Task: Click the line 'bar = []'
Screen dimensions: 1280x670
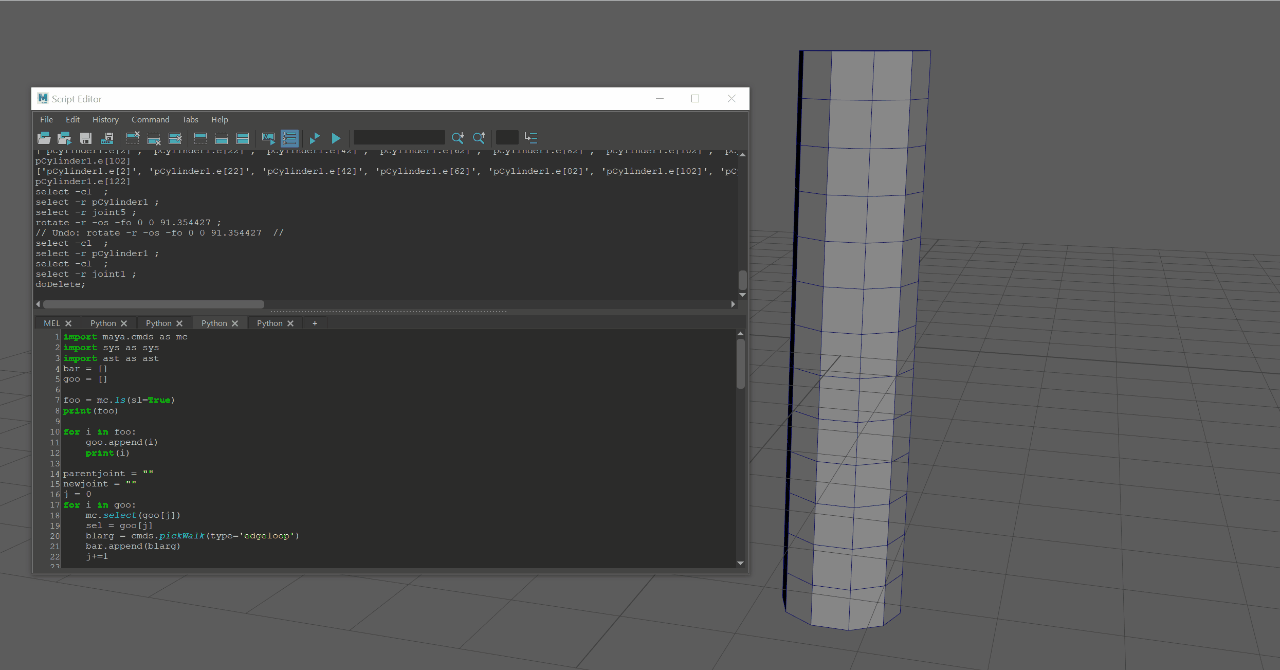Action: point(85,369)
